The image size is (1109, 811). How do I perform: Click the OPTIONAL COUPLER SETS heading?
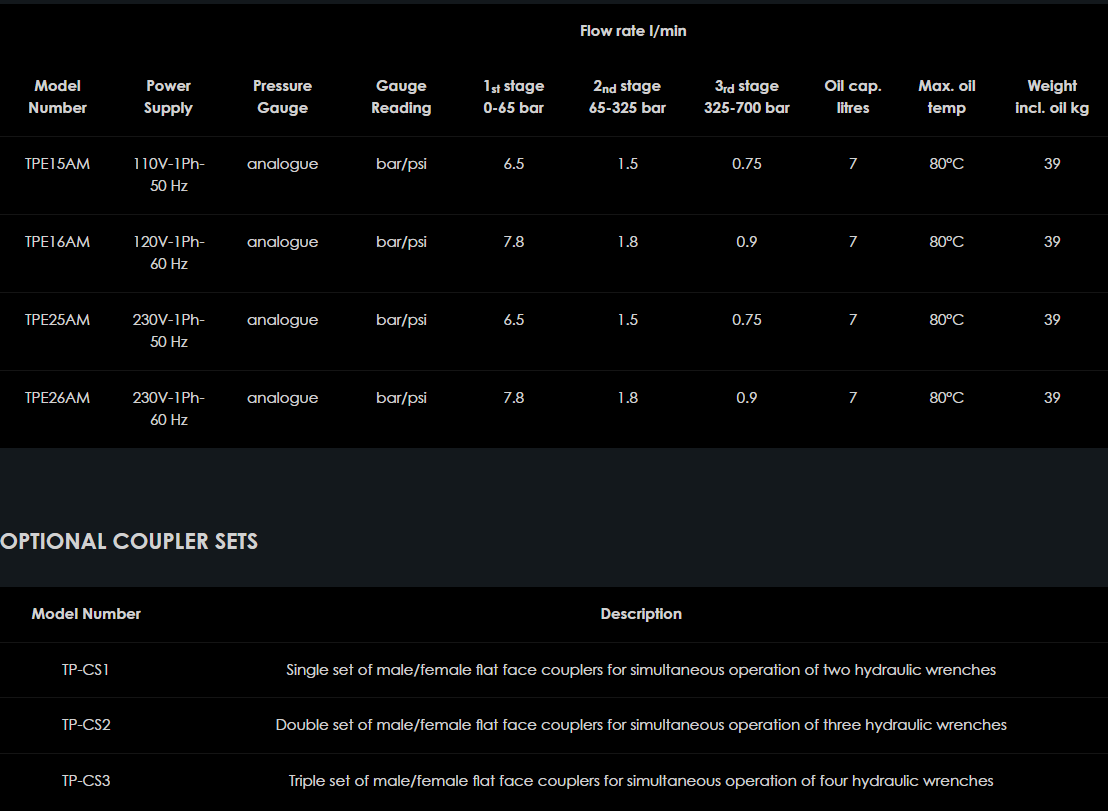(x=129, y=542)
